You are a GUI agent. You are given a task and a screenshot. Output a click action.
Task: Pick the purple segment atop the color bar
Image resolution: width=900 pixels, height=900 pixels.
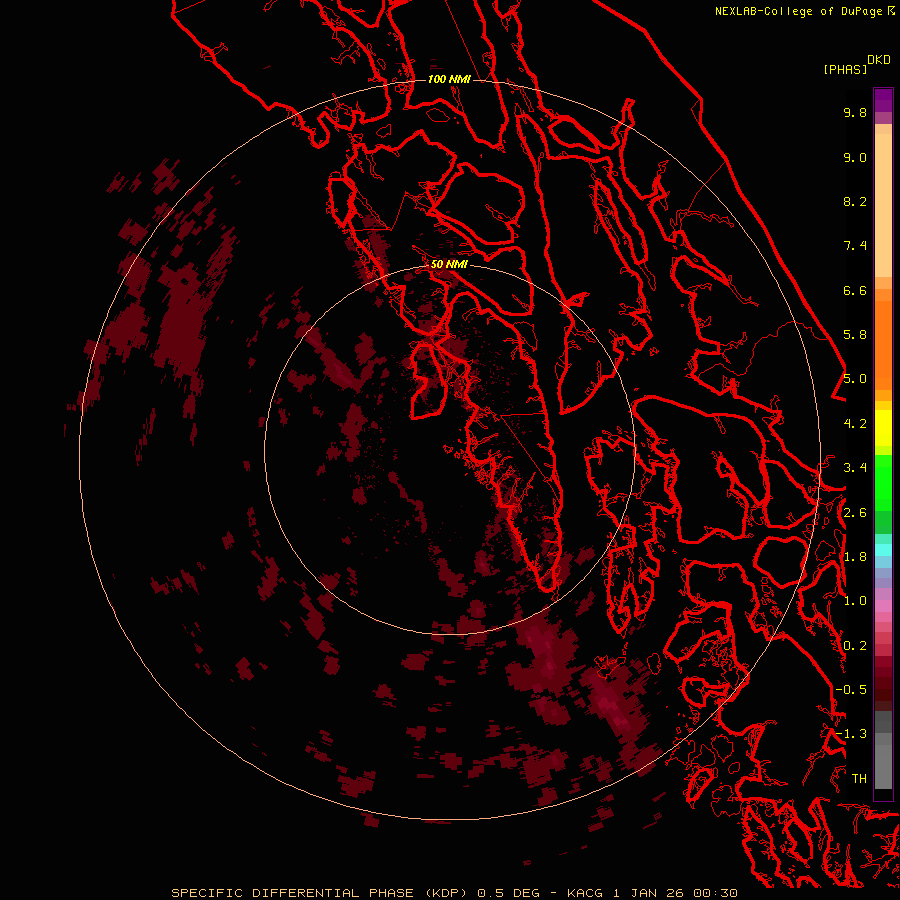(883, 100)
